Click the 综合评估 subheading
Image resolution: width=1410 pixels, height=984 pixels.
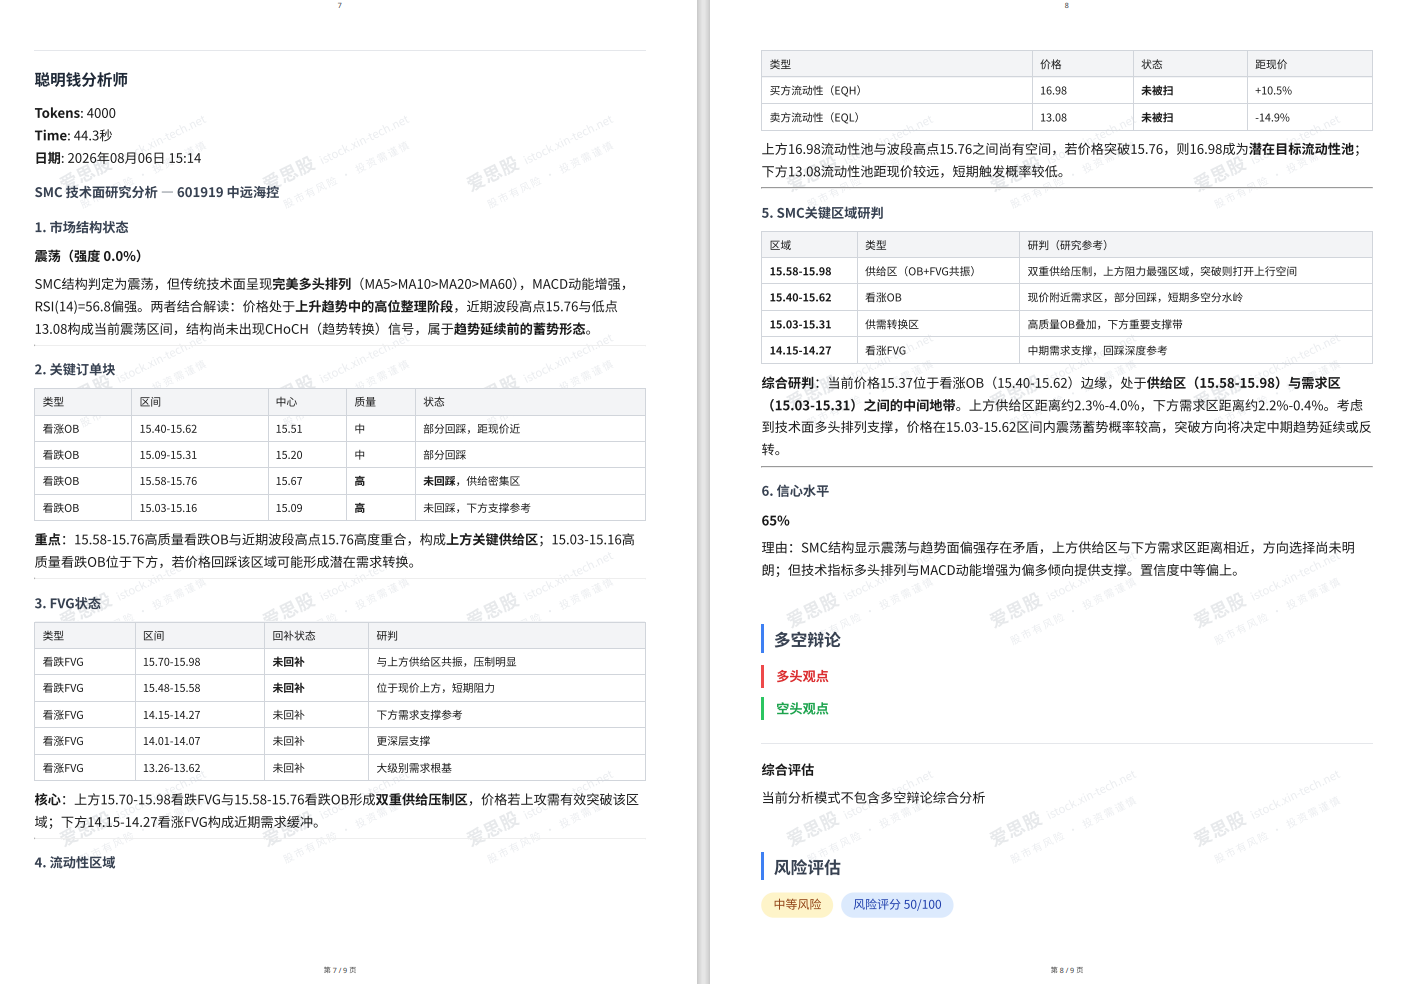[x=788, y=770]
